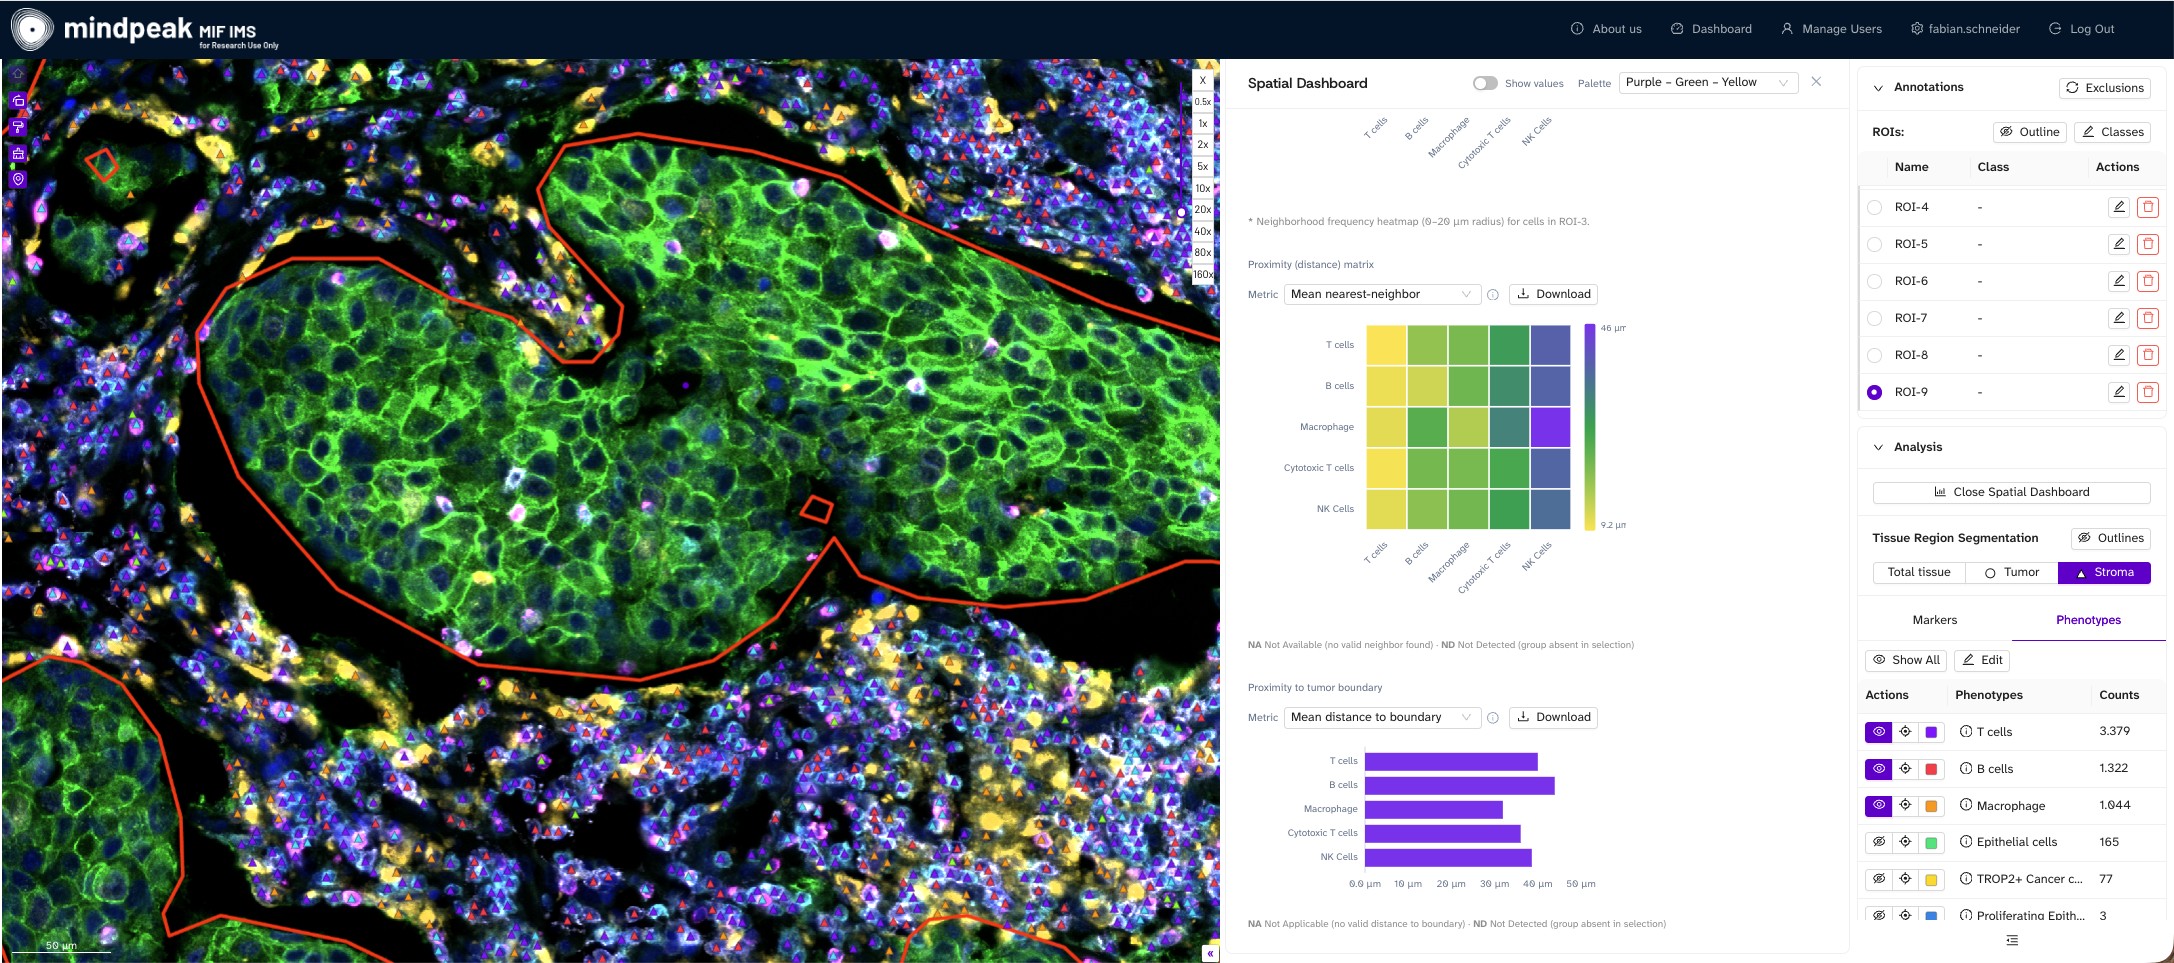
Task: Select the 20x zoom level
Action: point(1202,209)
